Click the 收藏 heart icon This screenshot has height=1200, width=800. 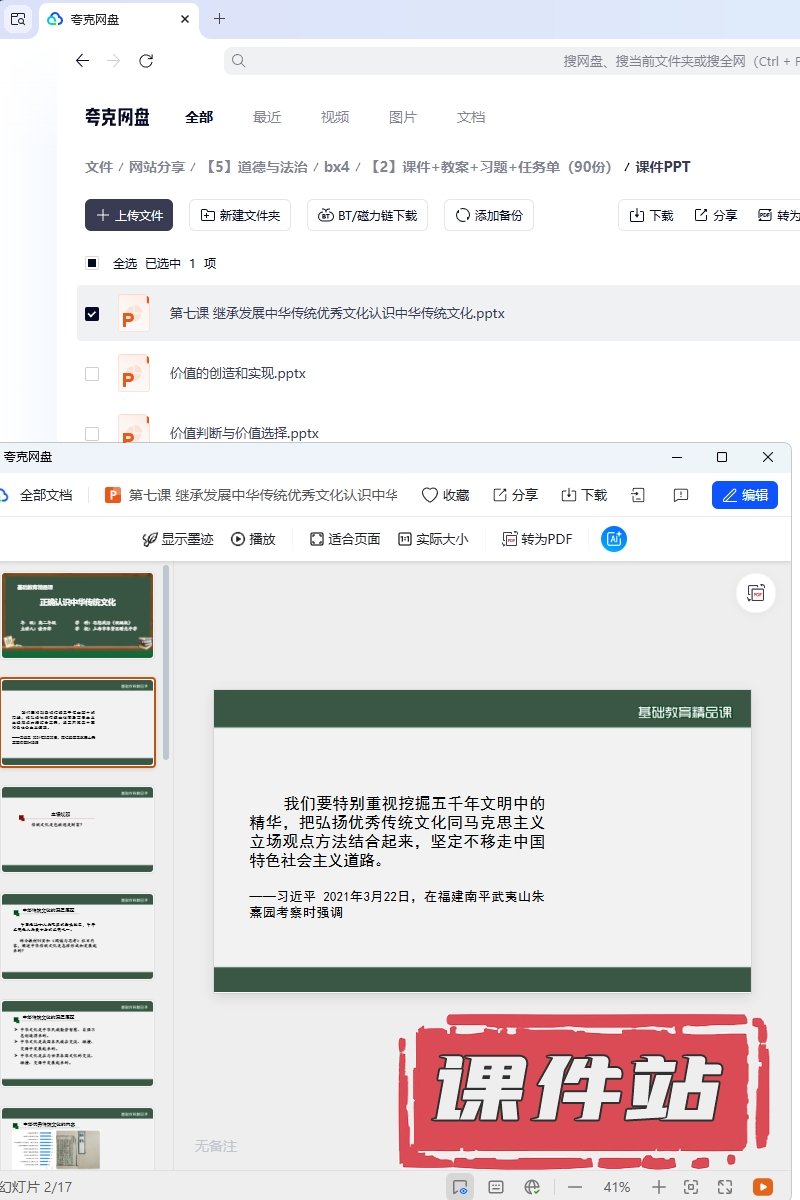point(430,495)
